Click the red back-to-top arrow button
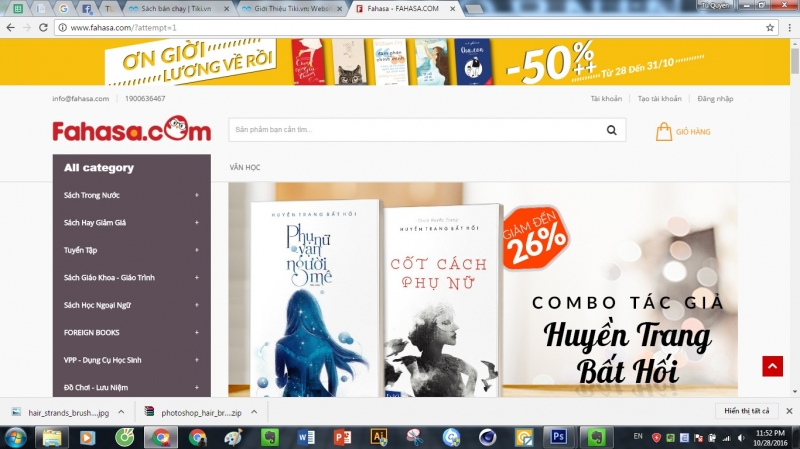This screenshot has height=449, width=800. click(772, 366)
